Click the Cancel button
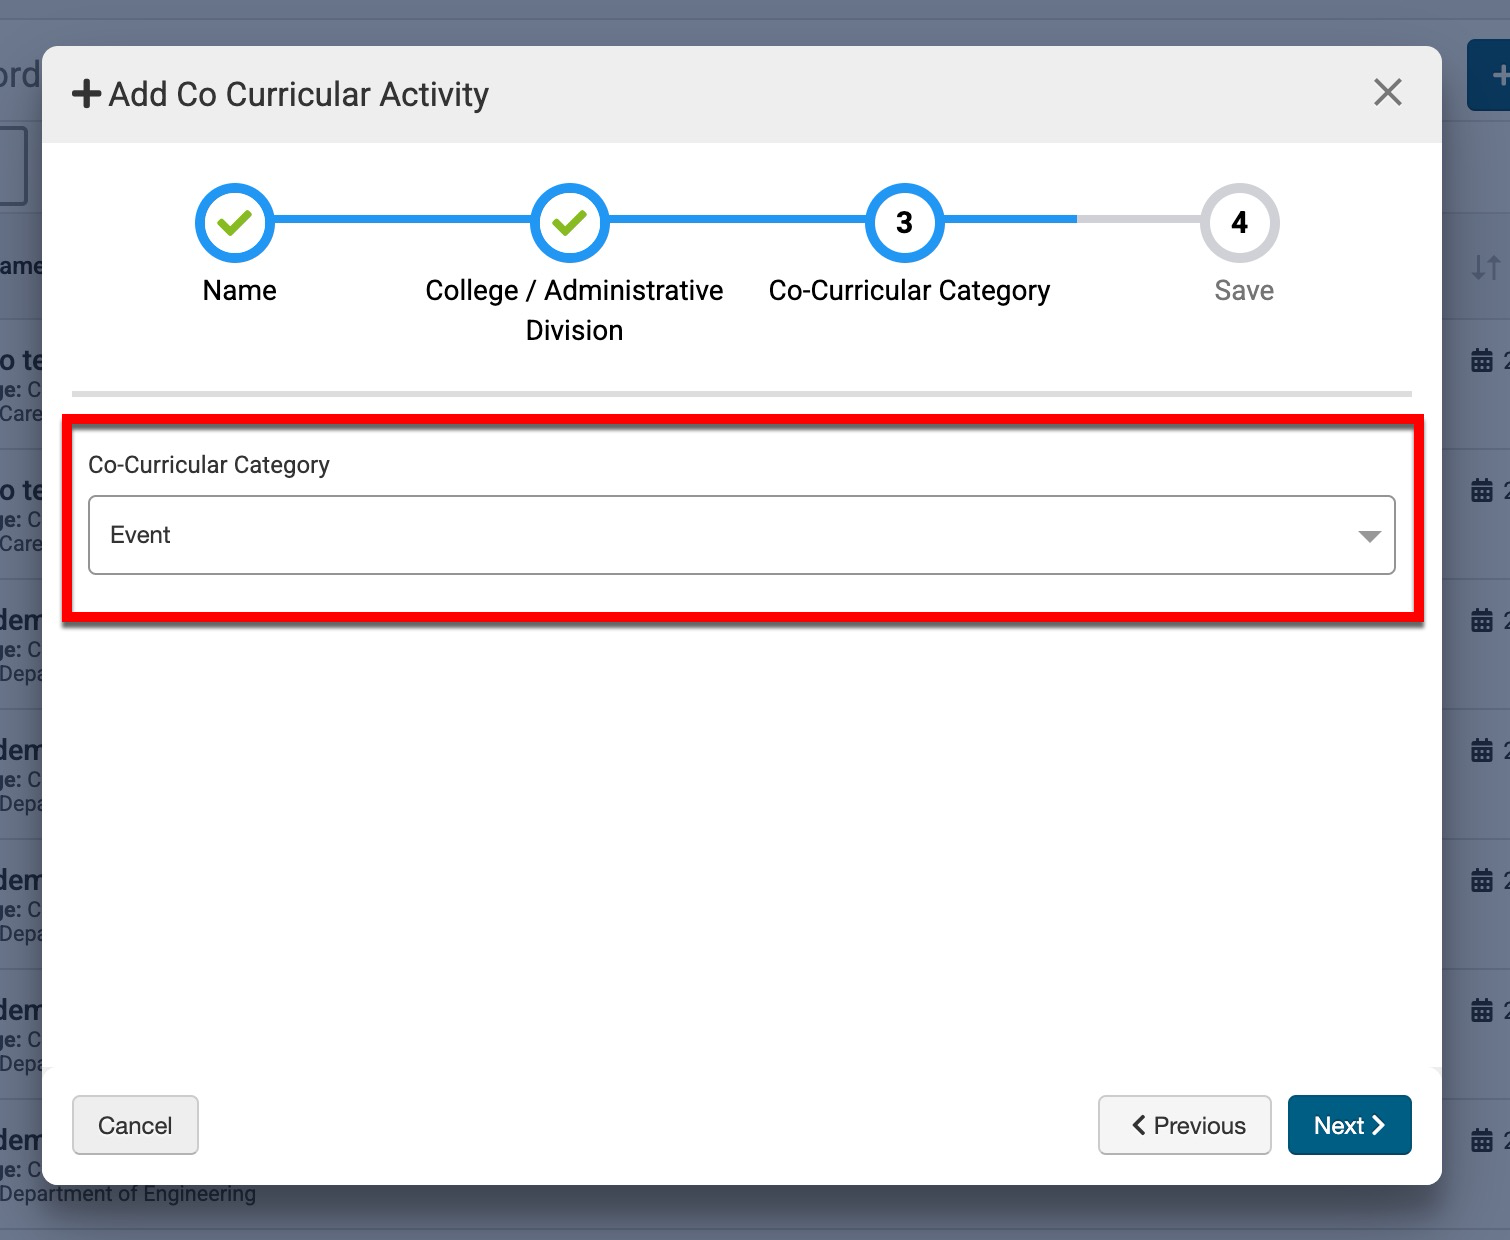The width and height of the screenshot is (1510, 1240). pos(135,1125)
